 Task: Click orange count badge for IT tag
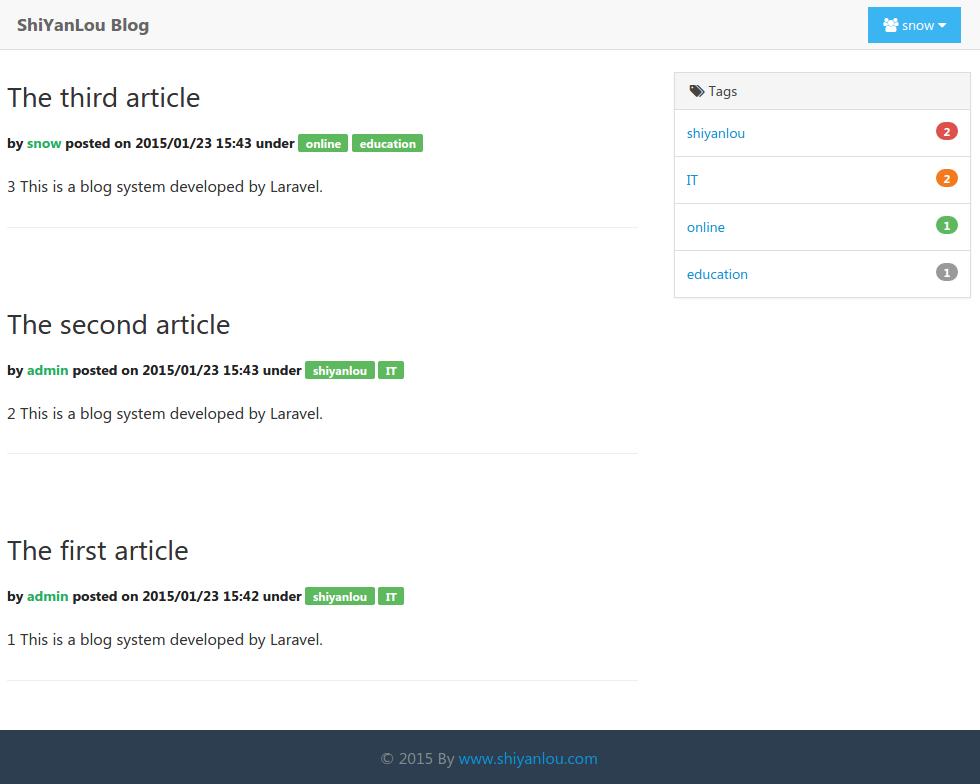pos(946,178)
